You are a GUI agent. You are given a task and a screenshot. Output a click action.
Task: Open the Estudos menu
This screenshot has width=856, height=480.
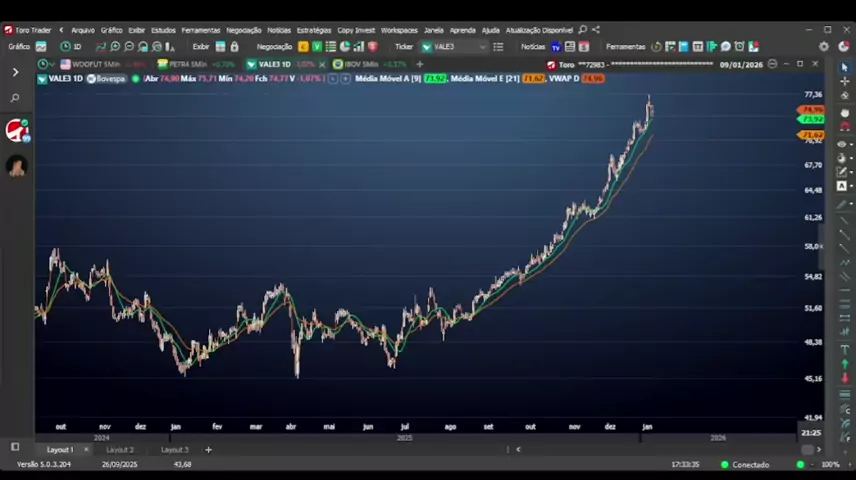point(163,30)
